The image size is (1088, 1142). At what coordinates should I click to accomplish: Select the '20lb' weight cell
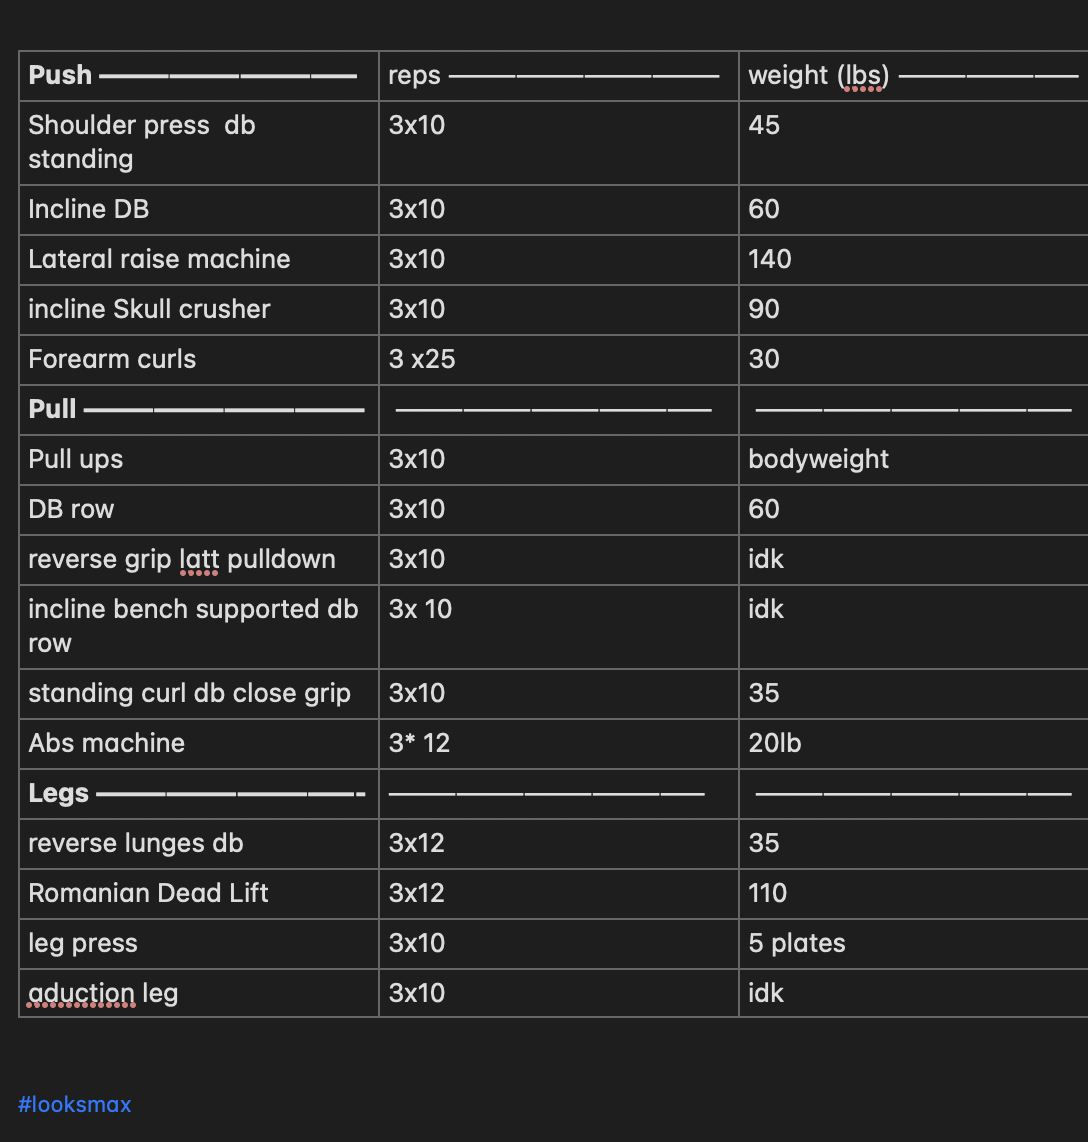click(x=915, y=744)
